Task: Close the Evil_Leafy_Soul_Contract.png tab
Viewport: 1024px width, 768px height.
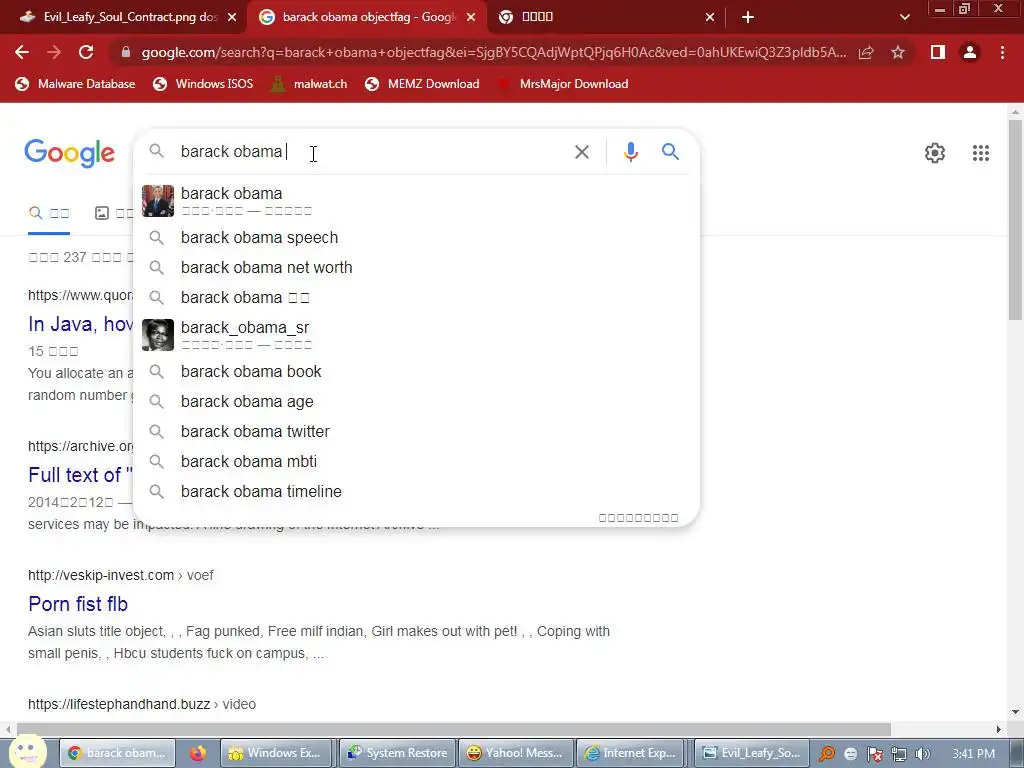Action: tap(232, 17)
